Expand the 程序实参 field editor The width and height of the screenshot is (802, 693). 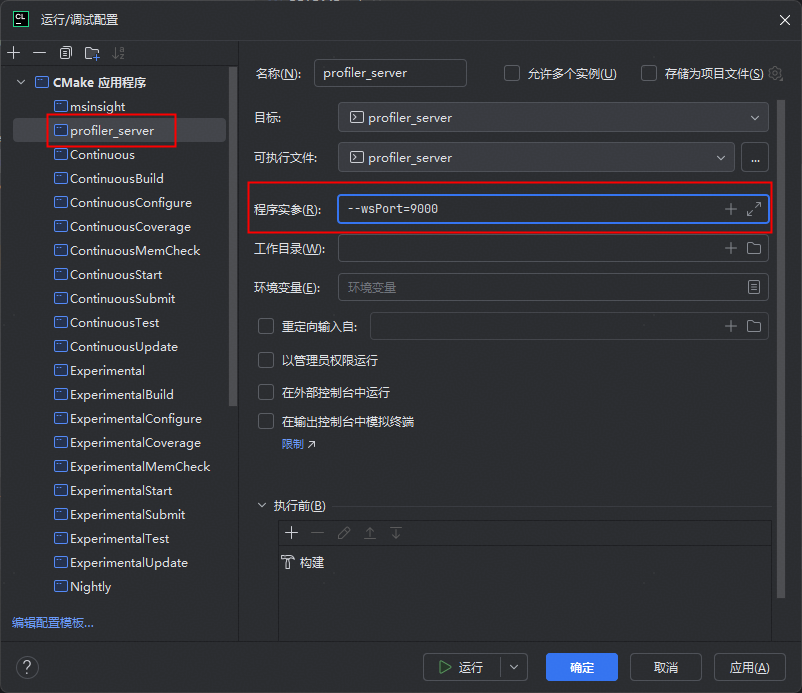click(x=754, y=209)
